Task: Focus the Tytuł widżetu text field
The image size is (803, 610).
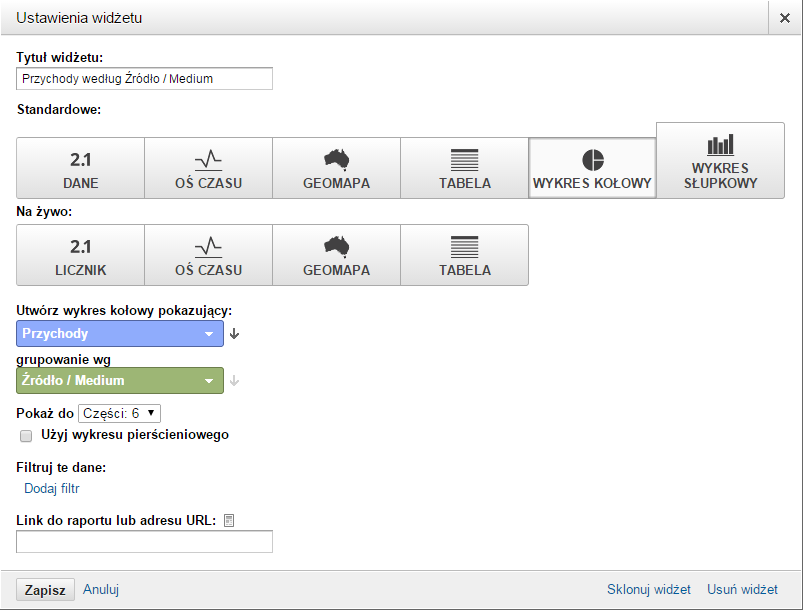Action: [x=144, y=79]
